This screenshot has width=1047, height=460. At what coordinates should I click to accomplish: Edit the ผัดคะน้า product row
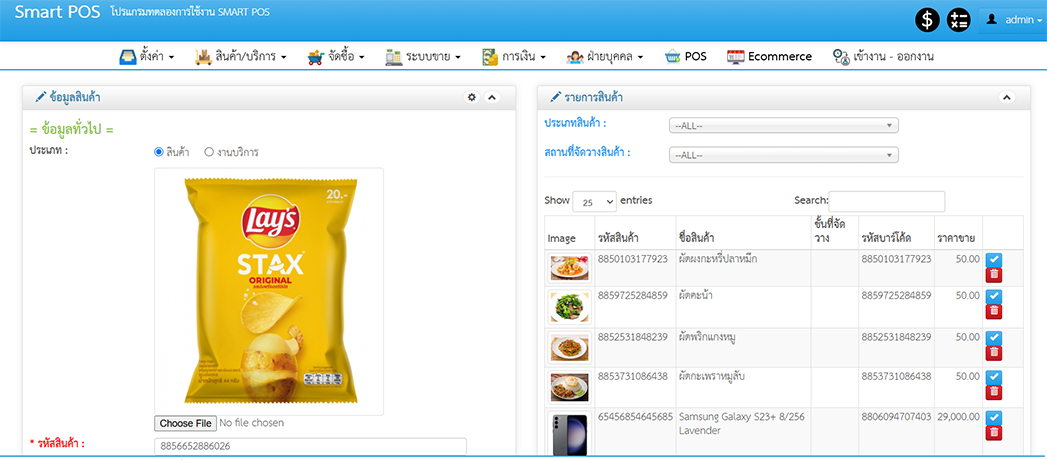tap(994, 296)
